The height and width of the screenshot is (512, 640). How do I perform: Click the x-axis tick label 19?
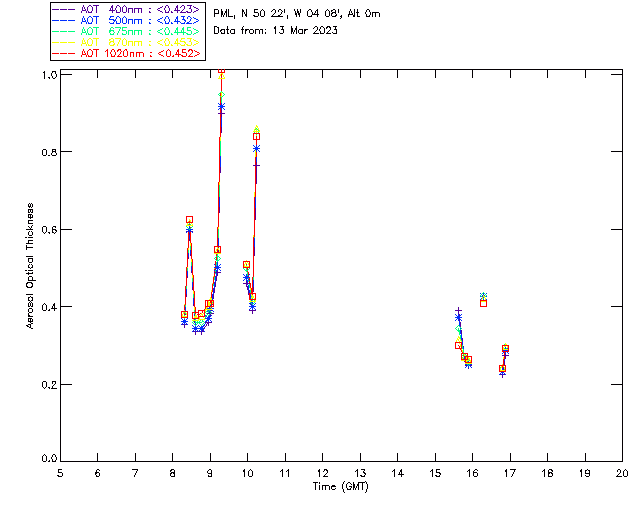(585, 474)
